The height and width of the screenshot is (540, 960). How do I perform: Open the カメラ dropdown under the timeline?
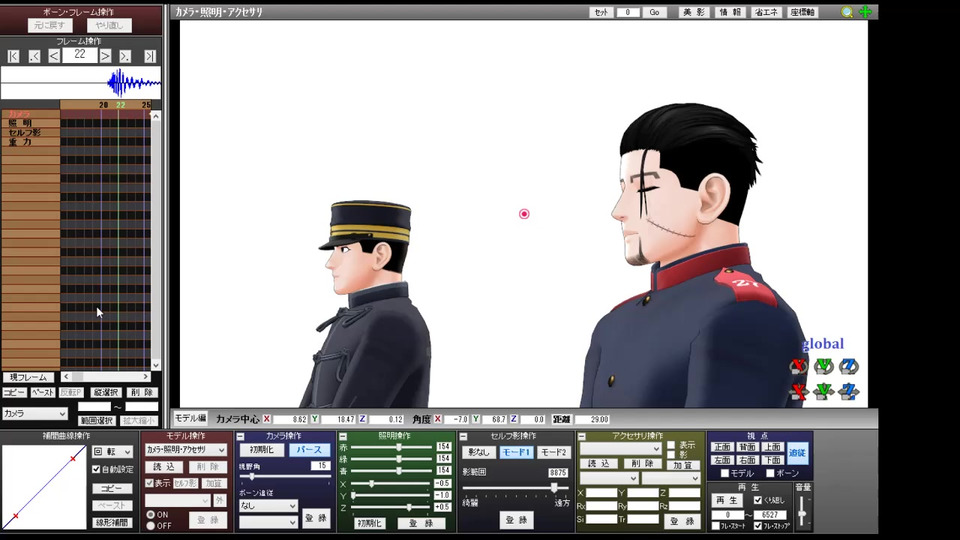tap(34, 414)
